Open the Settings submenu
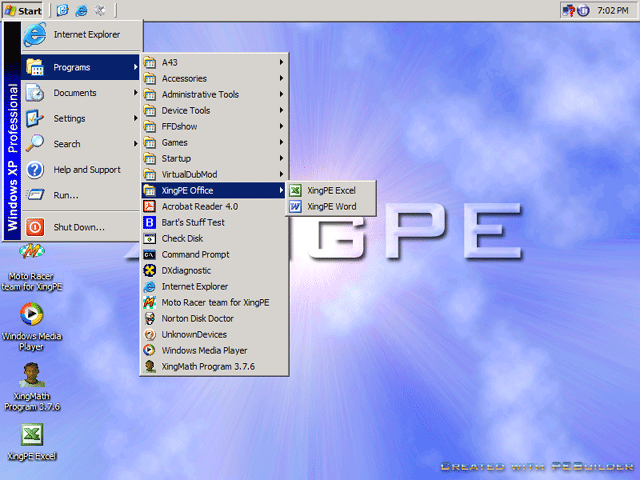 (80, 119)
